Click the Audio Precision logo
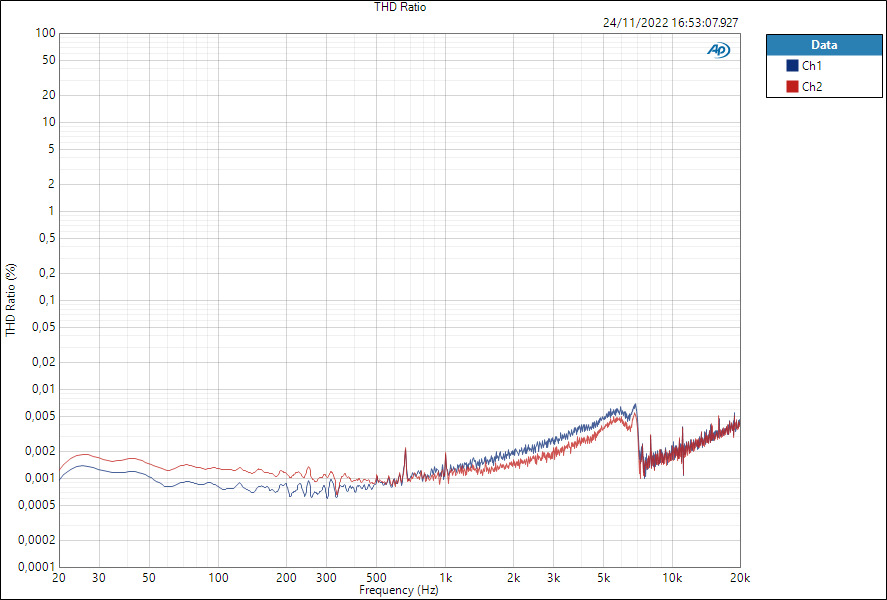The width and height of the screenshot is (887, 600). pos(720,47)
